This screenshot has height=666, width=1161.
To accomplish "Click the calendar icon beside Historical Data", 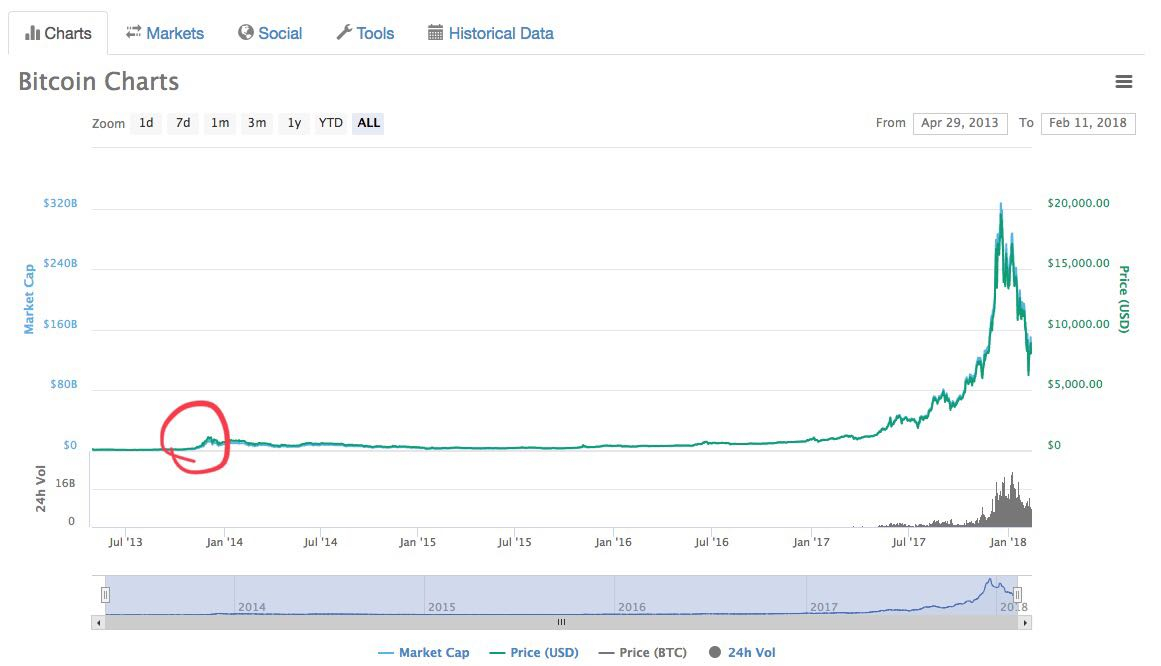I will [435, 33].
